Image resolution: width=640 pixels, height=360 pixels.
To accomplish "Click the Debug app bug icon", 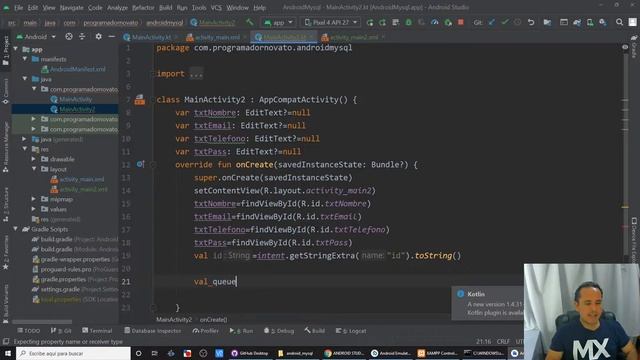I will (408, 22).
